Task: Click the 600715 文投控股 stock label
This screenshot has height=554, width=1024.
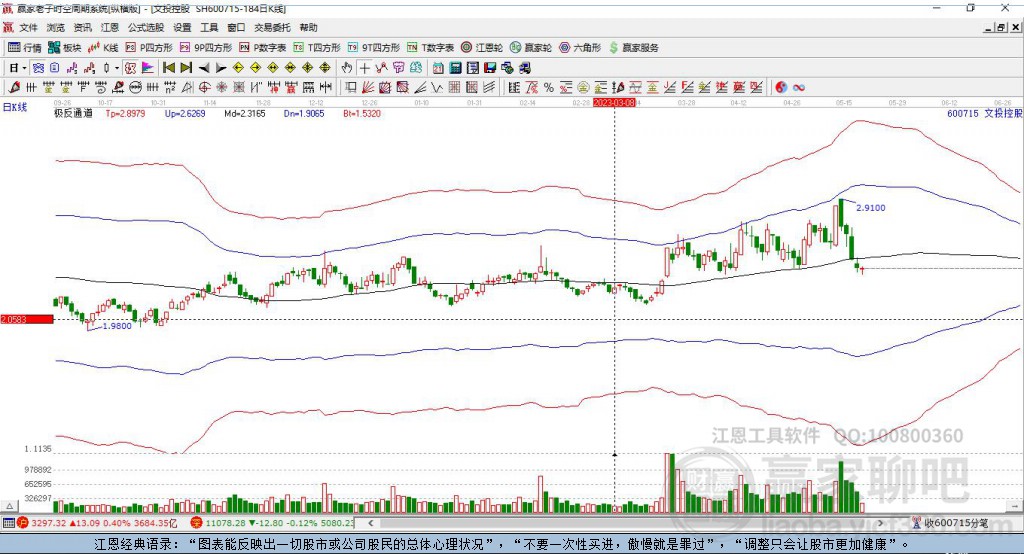Action: tap(985, 113)
